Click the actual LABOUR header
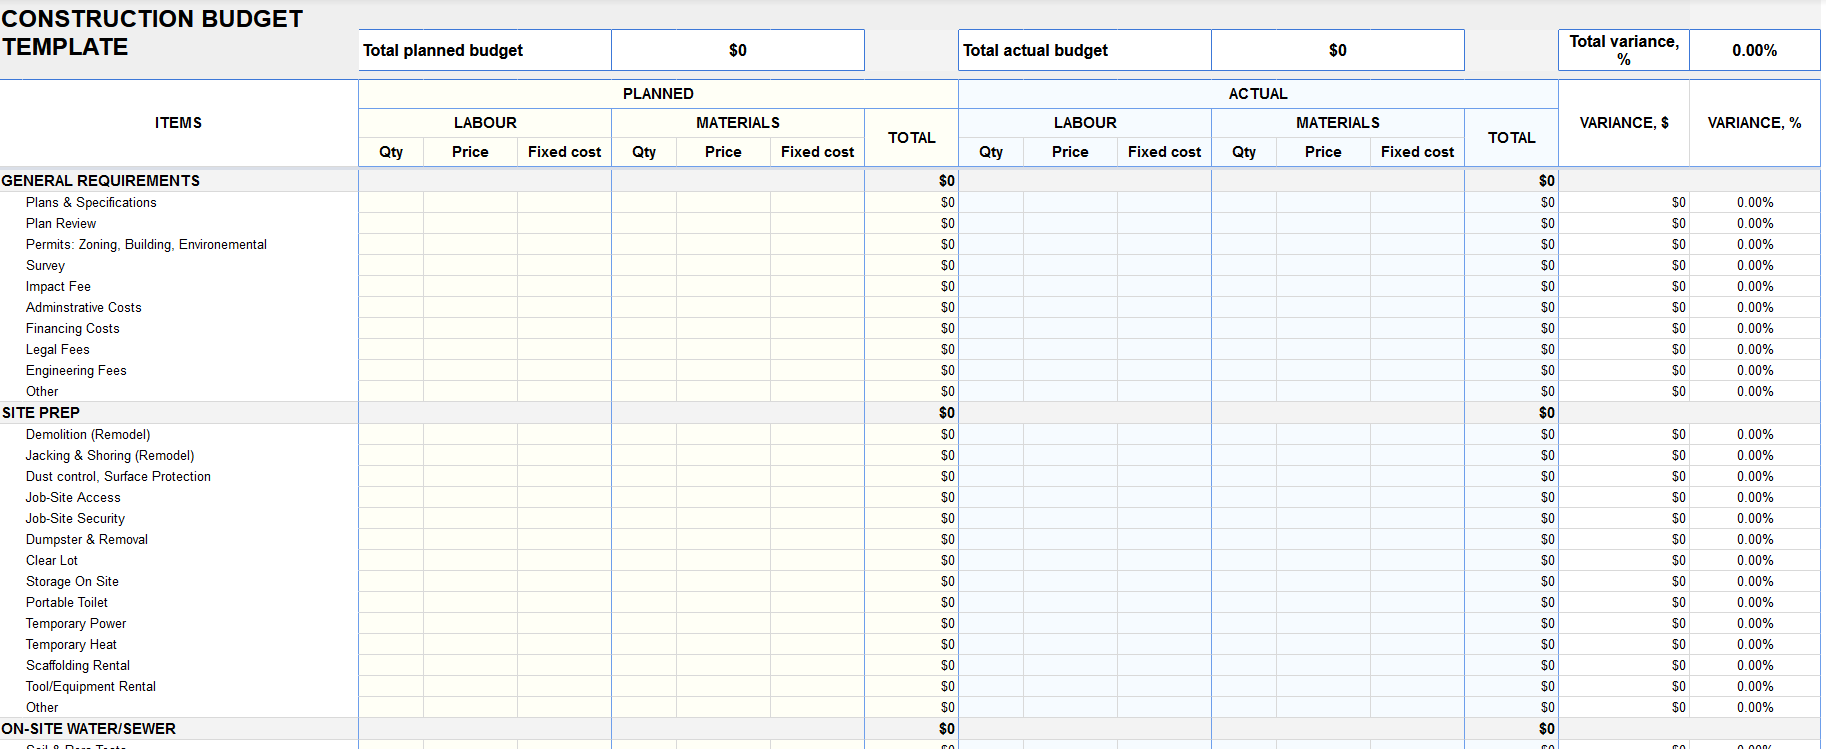 coord(1085,123)
